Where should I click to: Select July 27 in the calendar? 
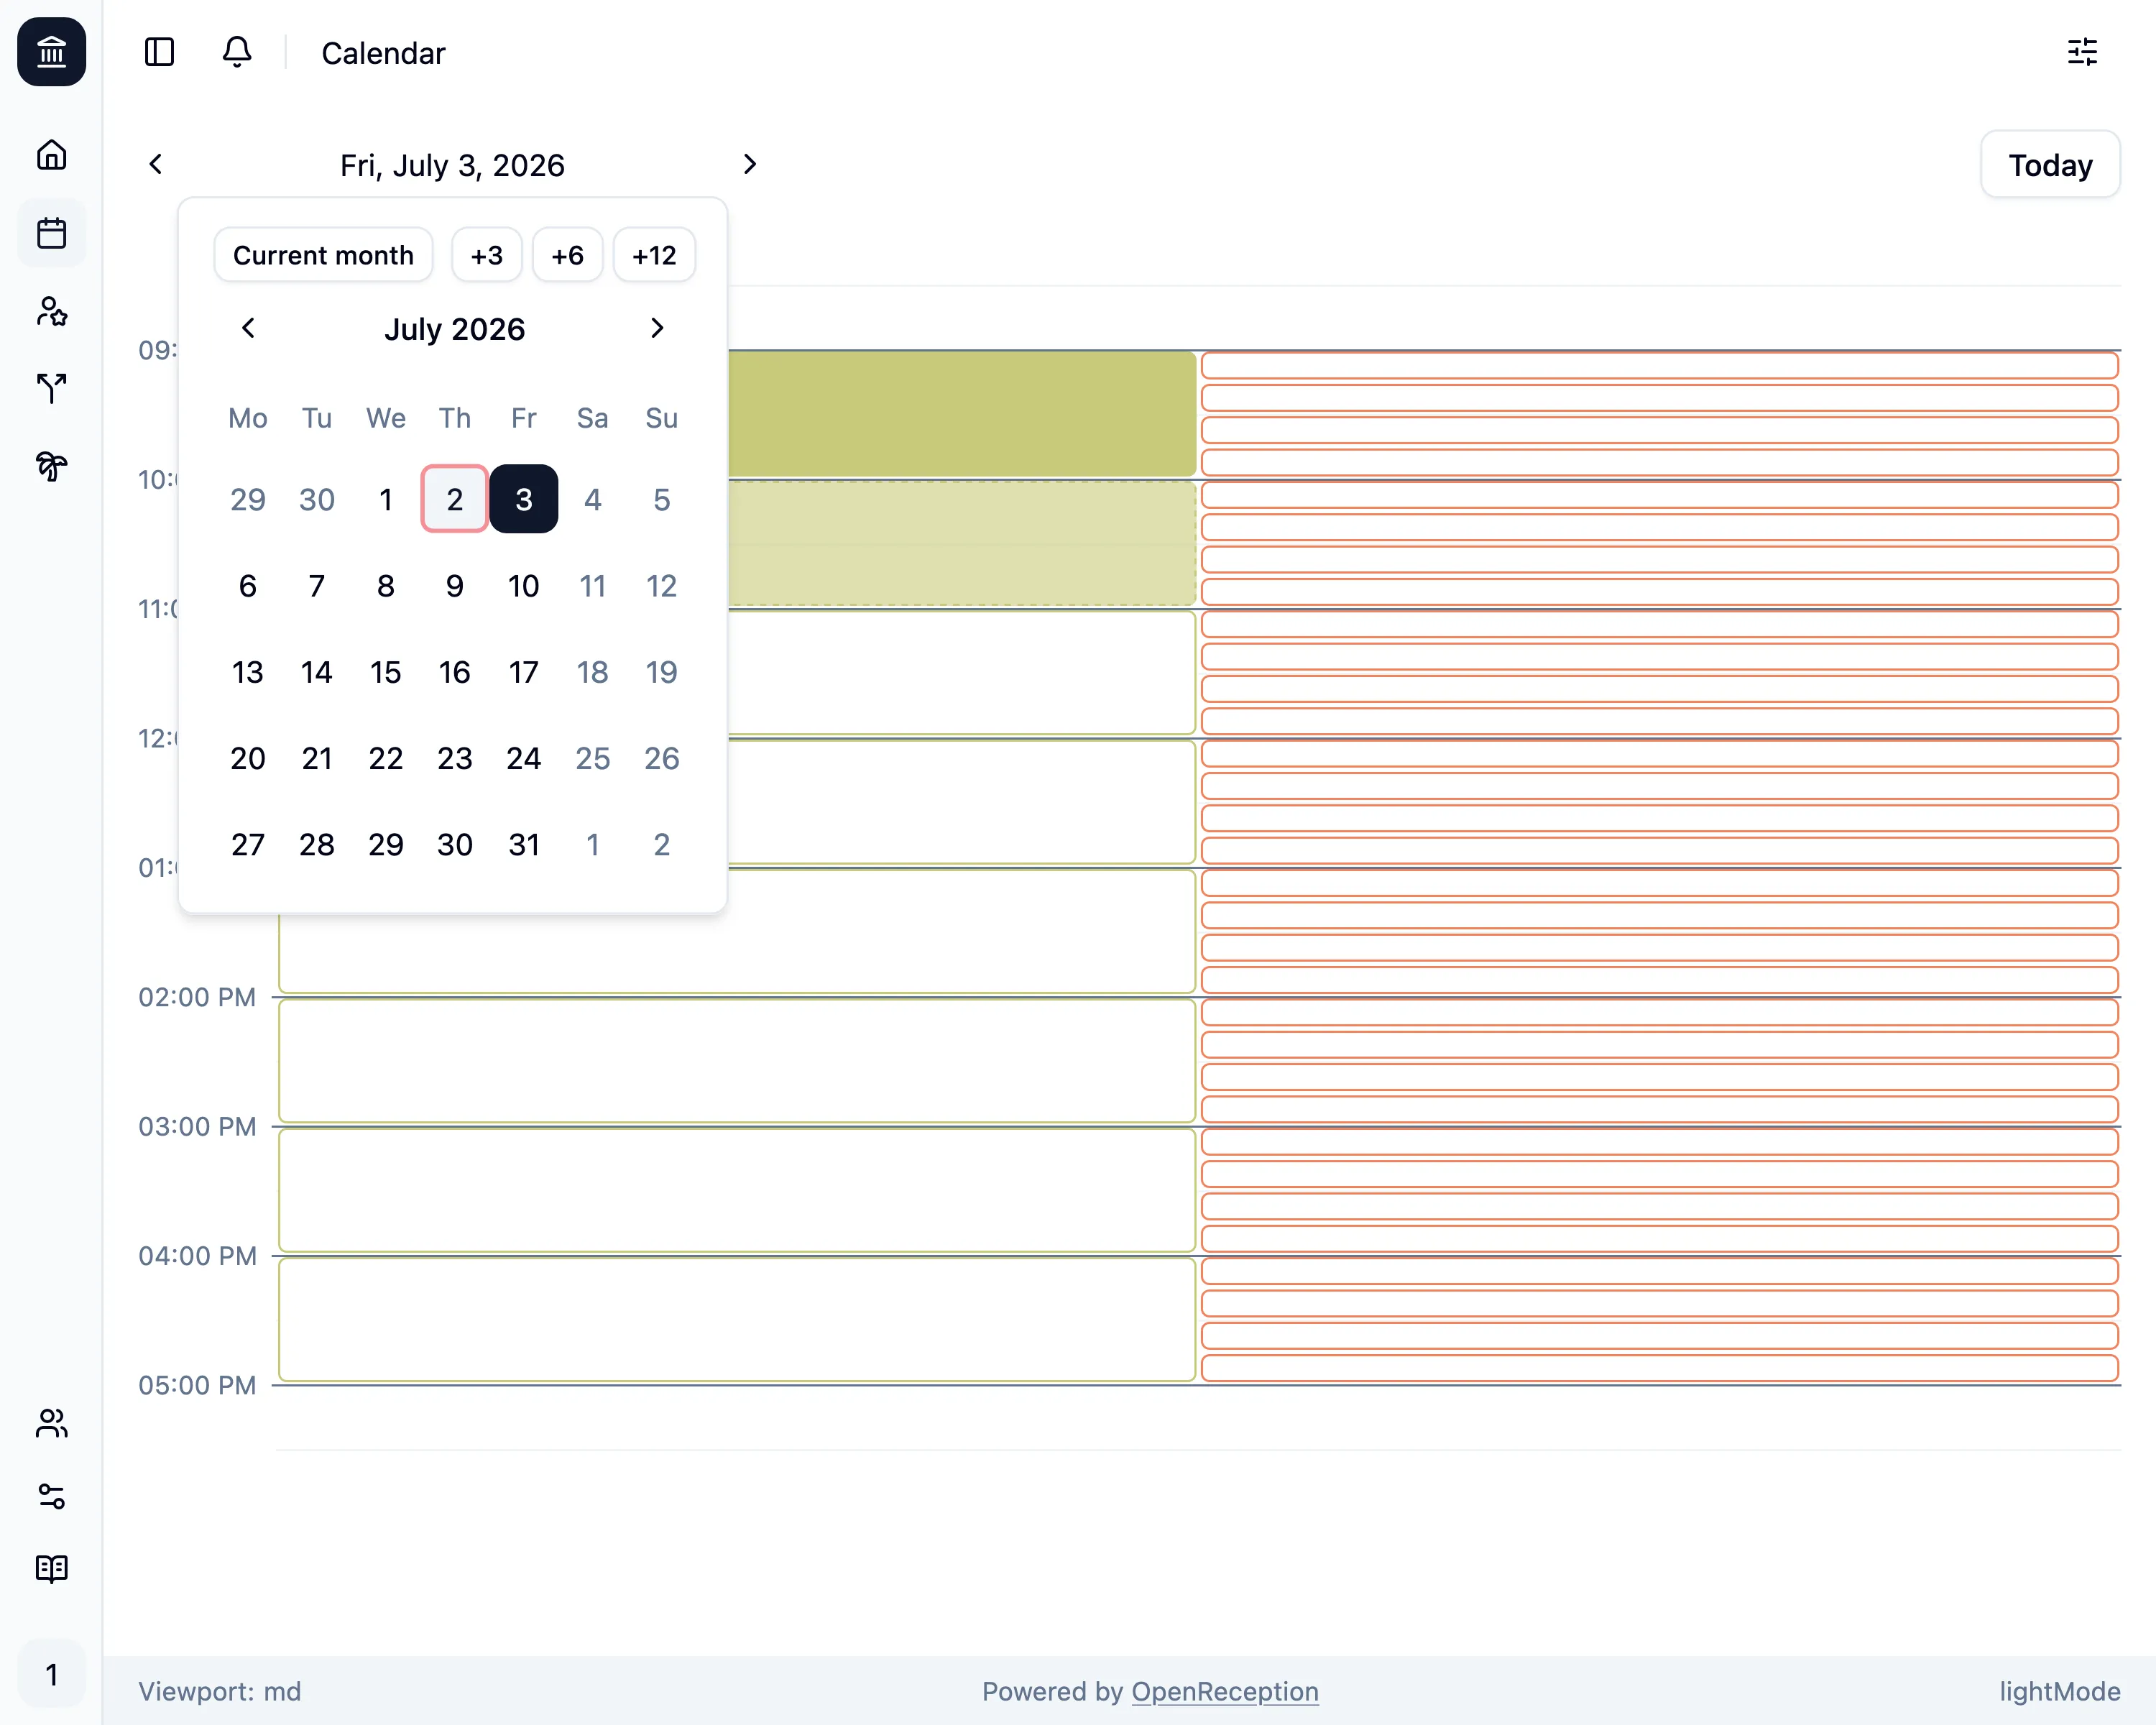click(x=248, y=845)
